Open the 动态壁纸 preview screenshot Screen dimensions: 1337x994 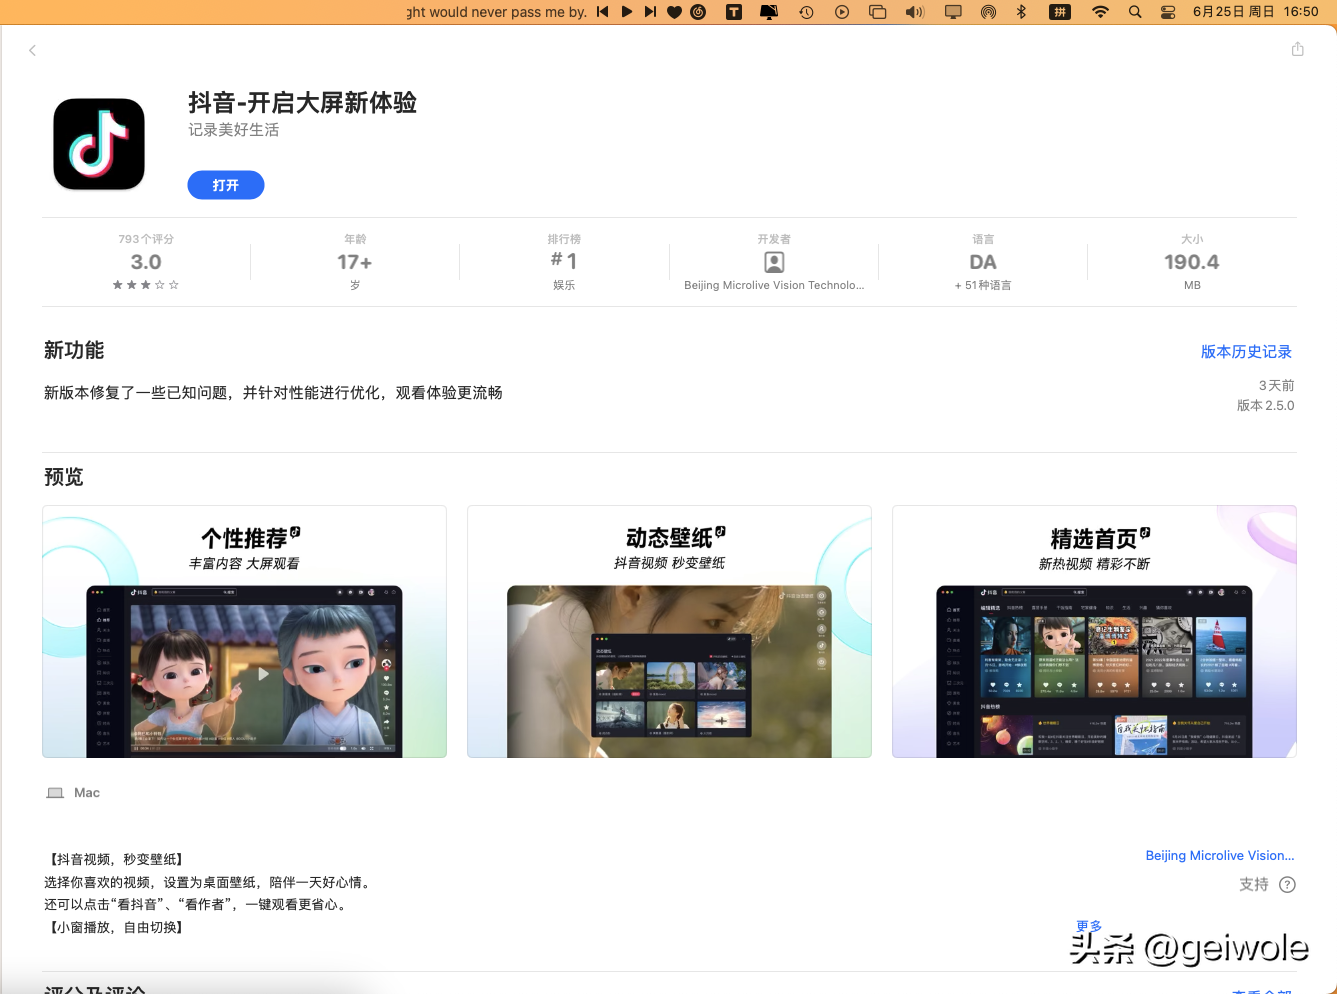point(669,631)
